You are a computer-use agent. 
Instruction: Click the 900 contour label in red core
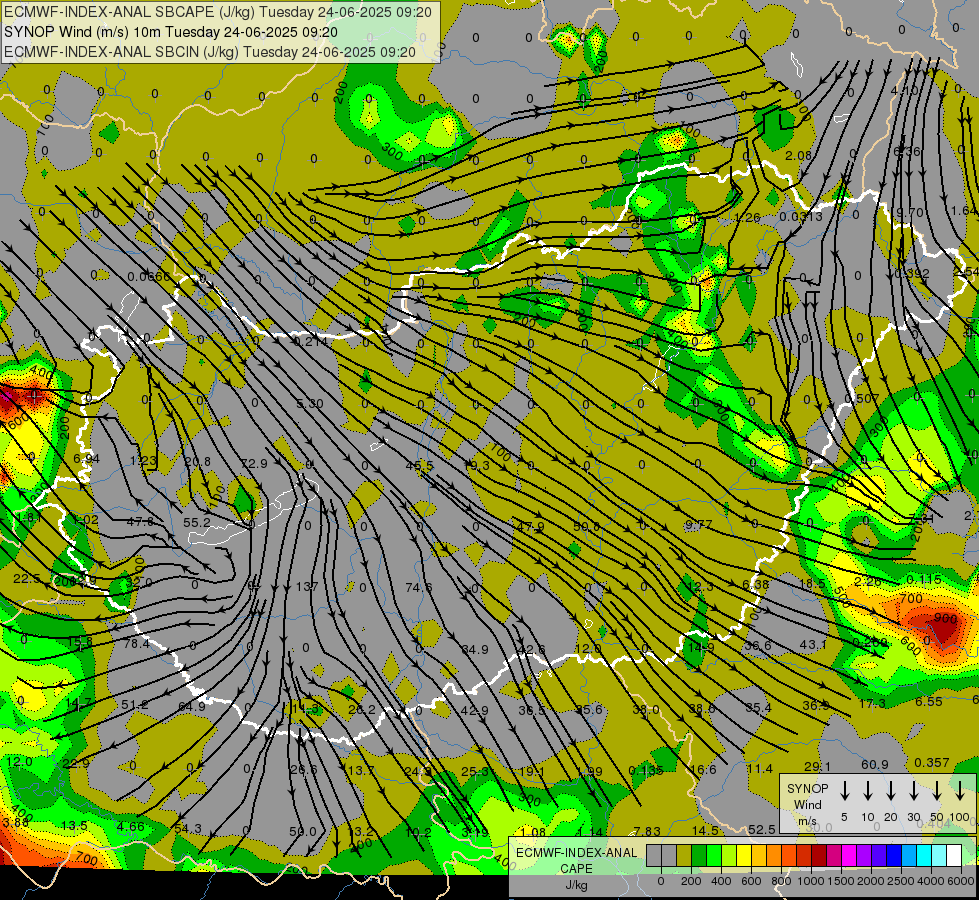(945, 618)
